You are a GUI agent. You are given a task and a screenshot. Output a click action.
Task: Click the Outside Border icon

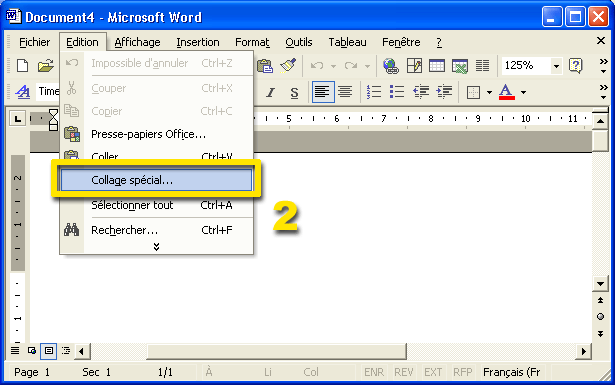click(473, 93)
